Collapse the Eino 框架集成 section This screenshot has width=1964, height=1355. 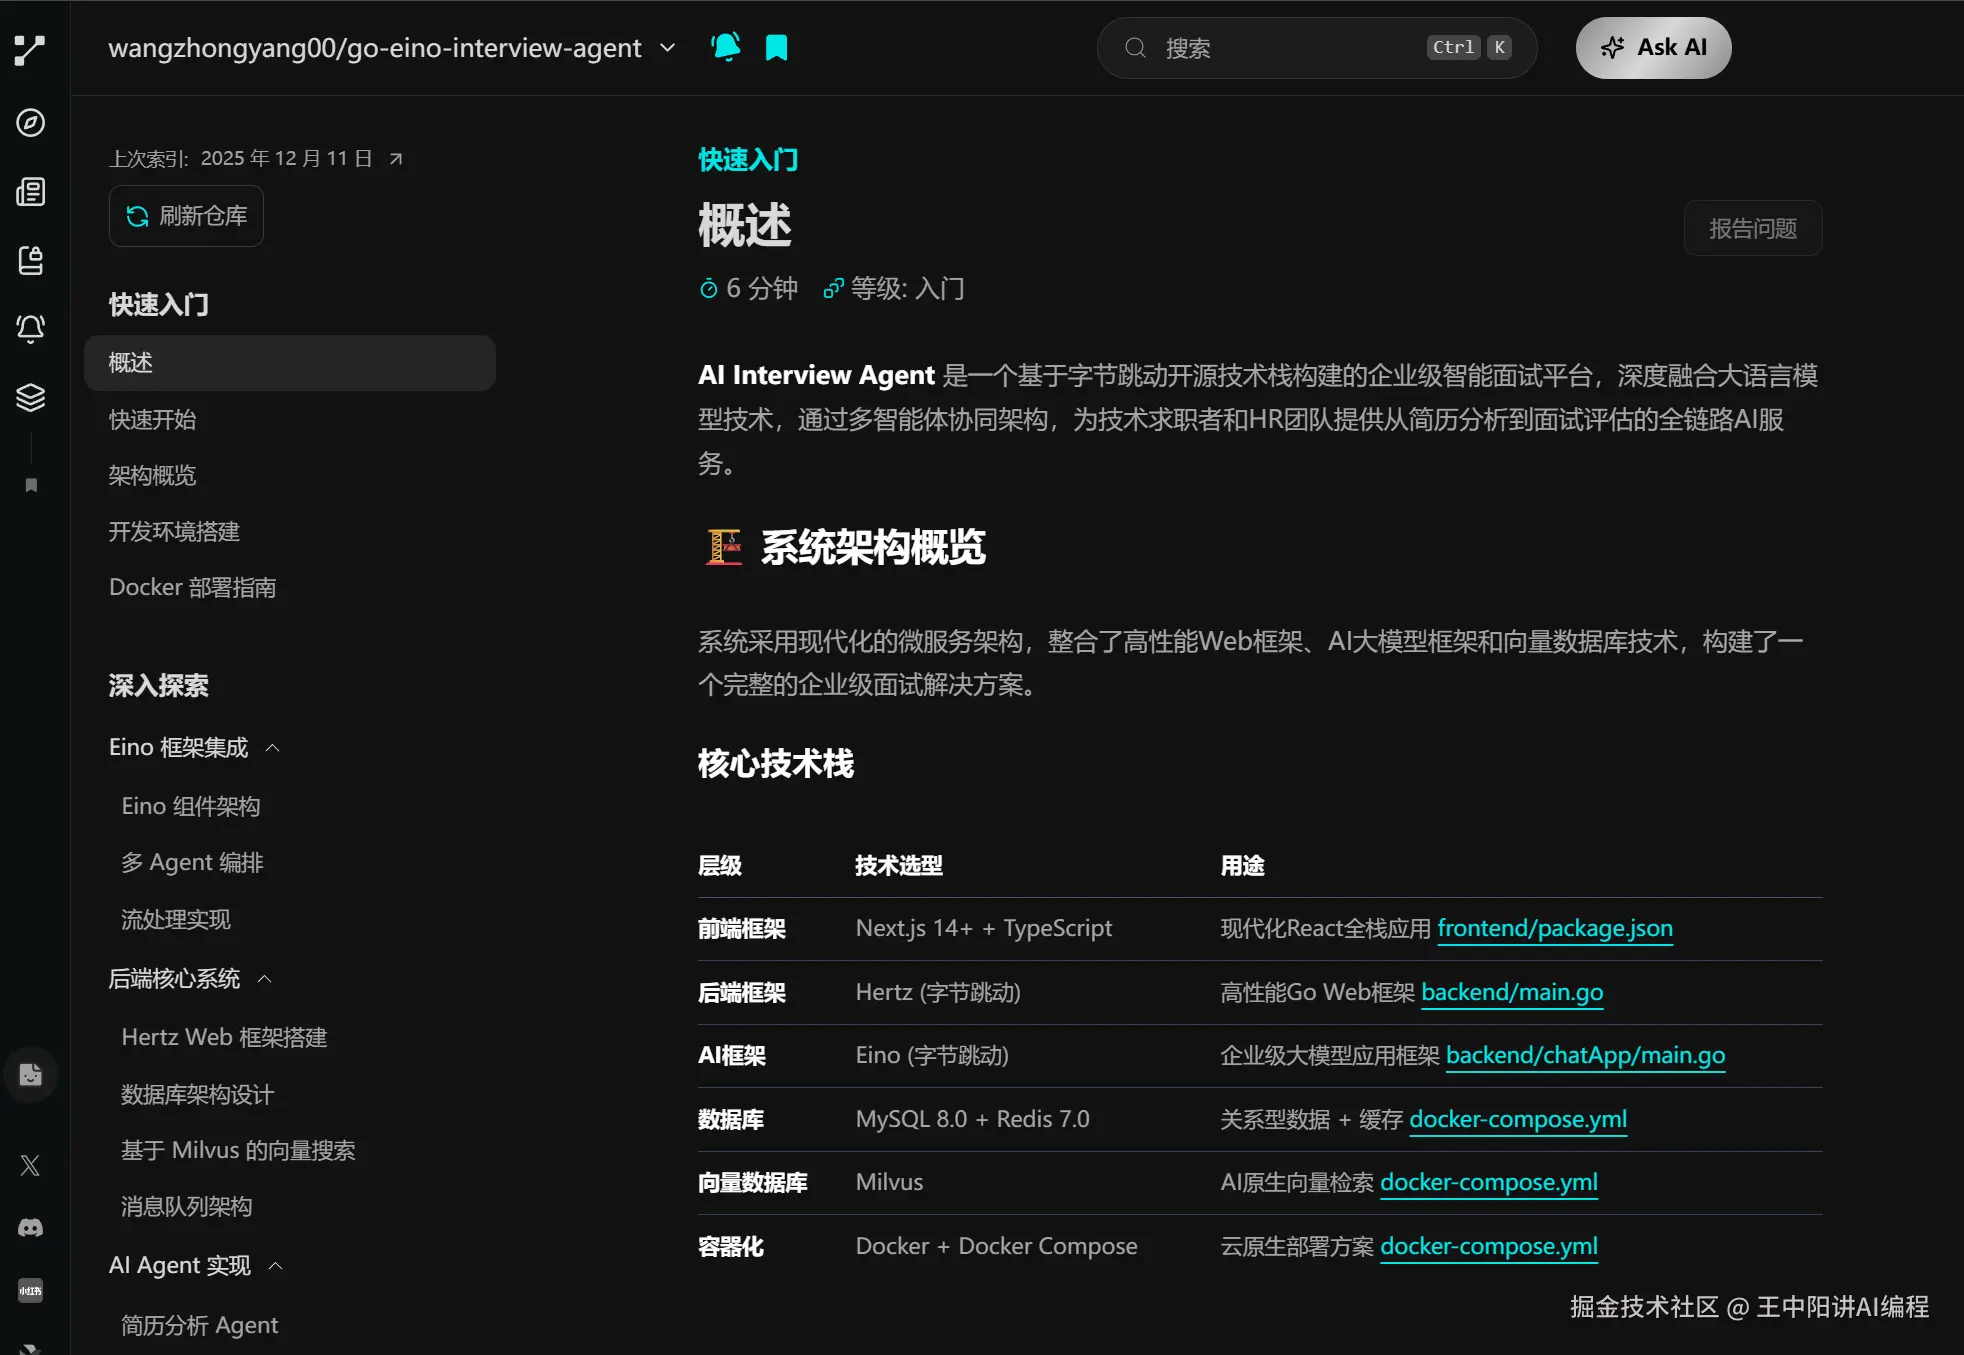[x=273, y=748]
